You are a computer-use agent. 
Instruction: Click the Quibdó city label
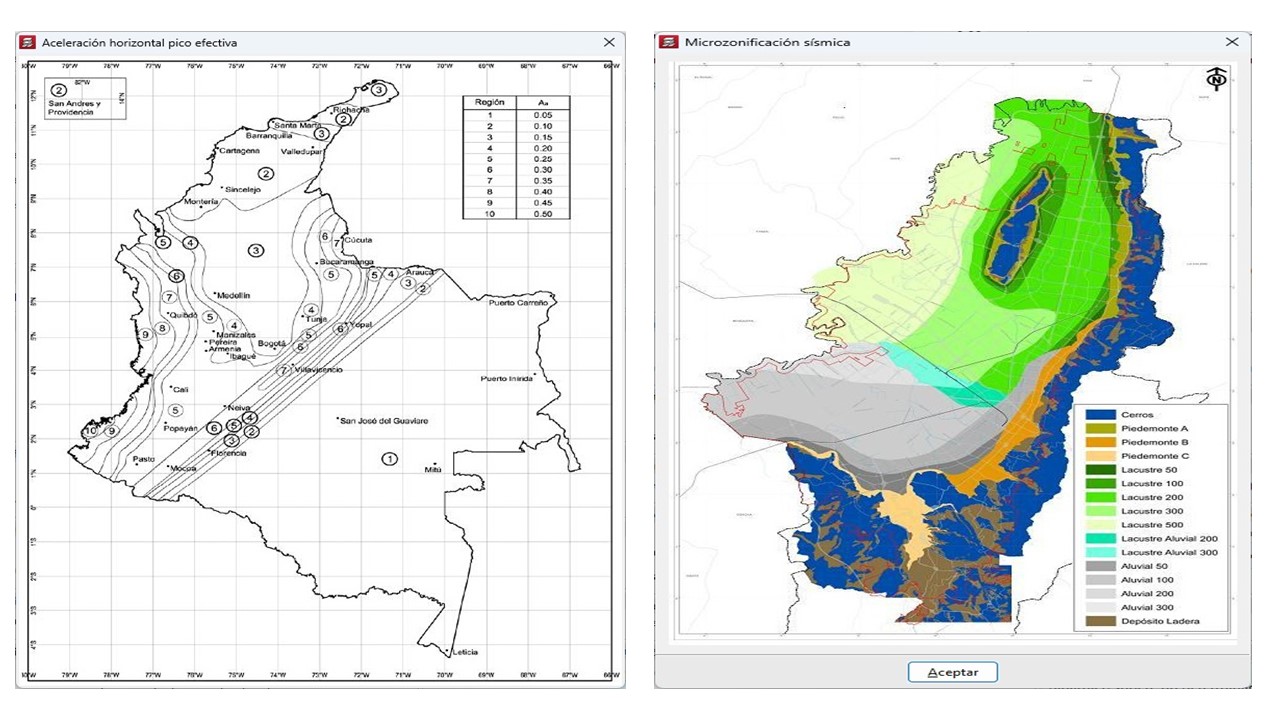tap(184, 315)
